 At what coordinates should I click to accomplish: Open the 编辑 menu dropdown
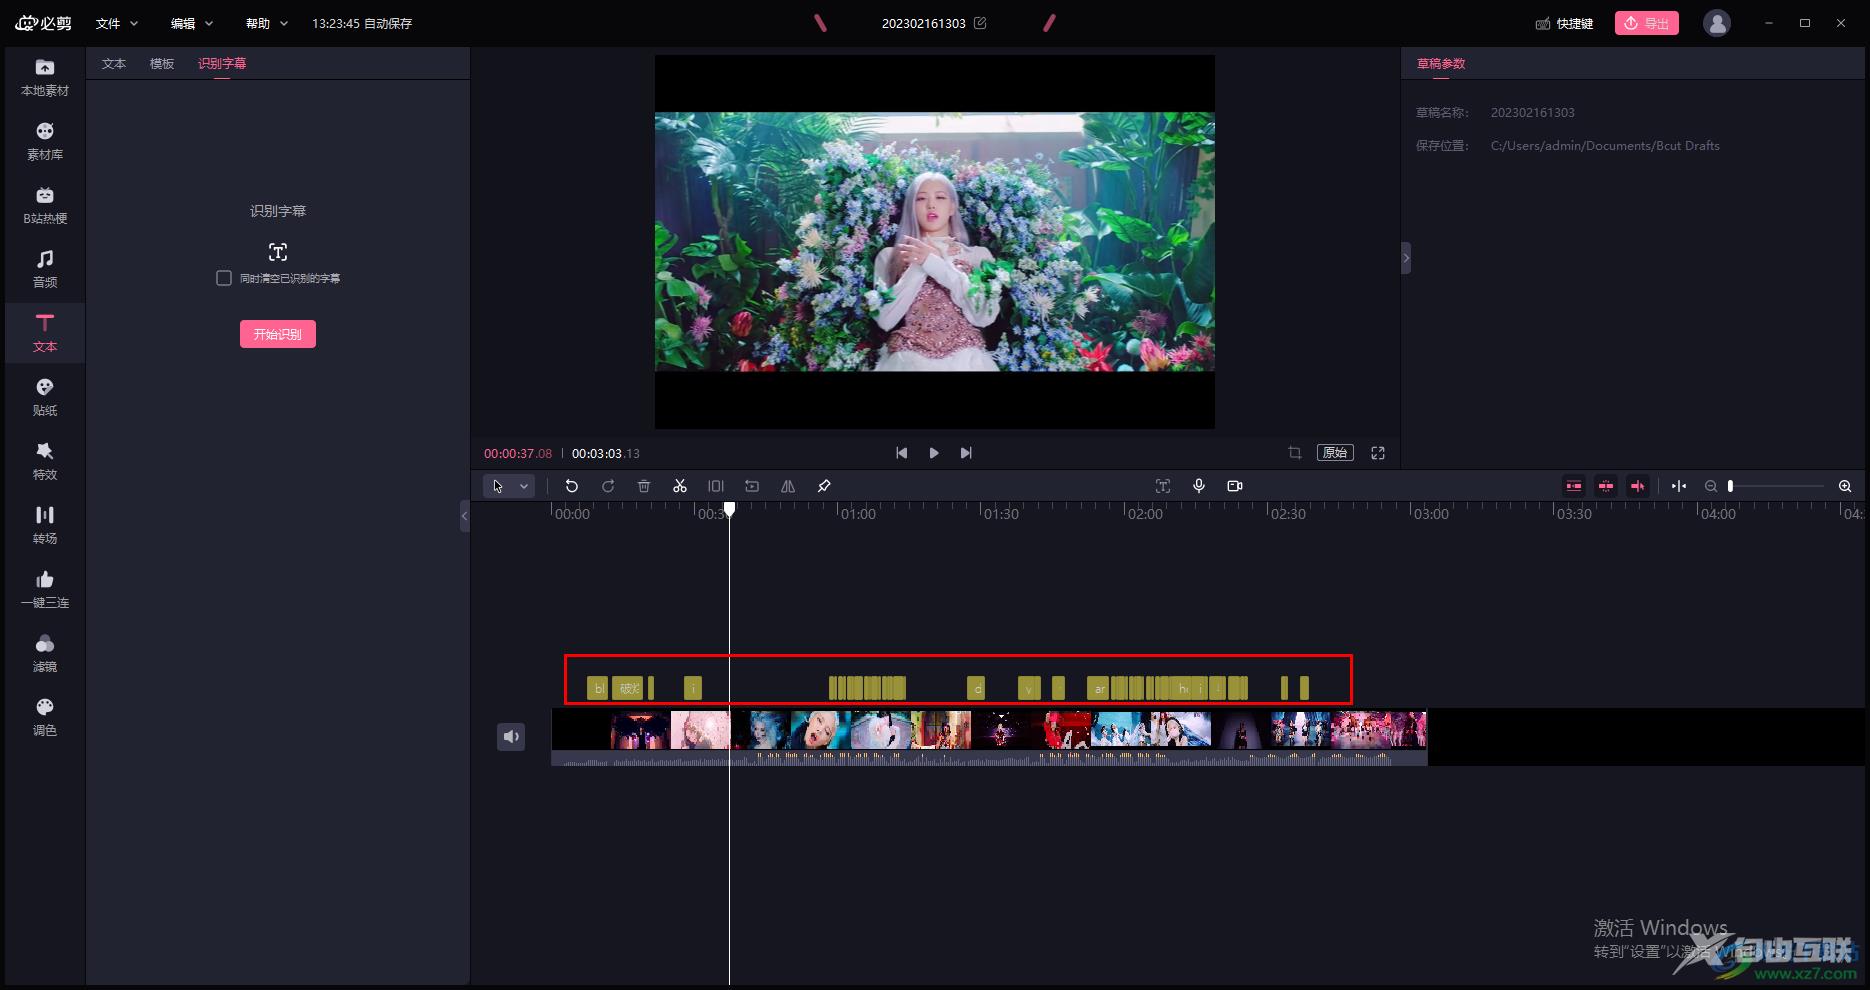[x=192, y=23]
